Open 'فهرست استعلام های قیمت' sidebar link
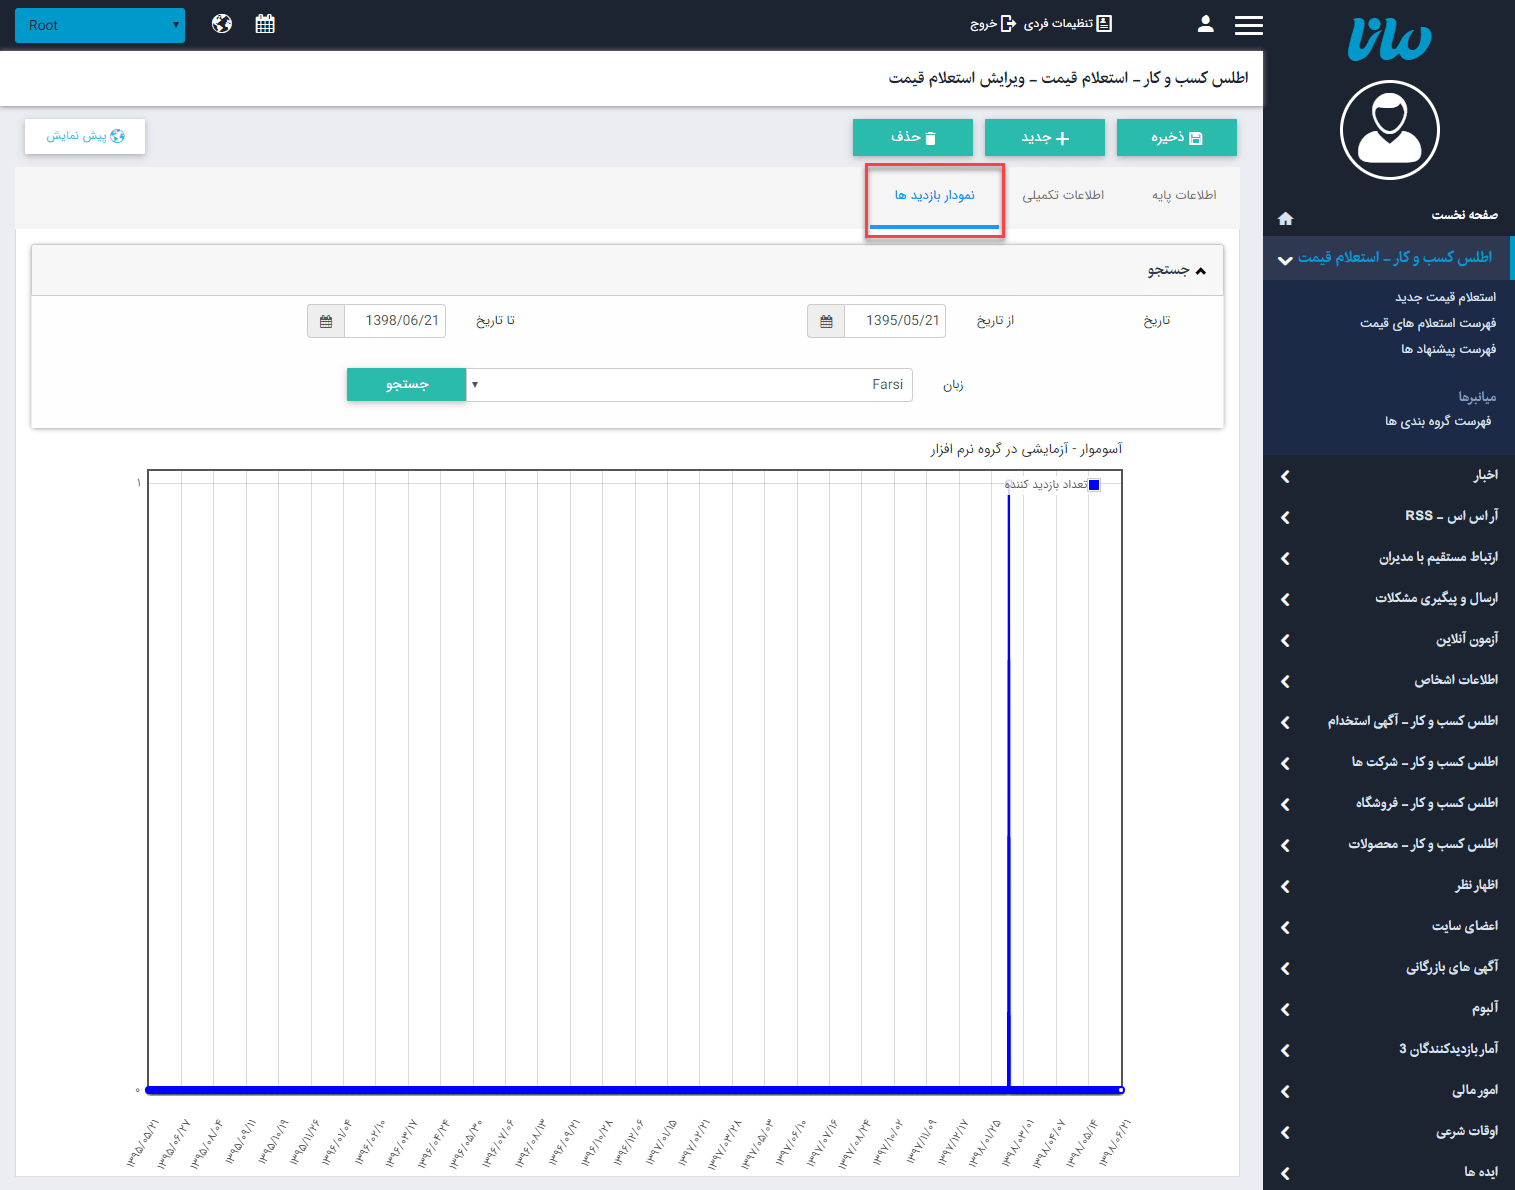Screen dimensions: 1515x1190 coord(1427,323)
